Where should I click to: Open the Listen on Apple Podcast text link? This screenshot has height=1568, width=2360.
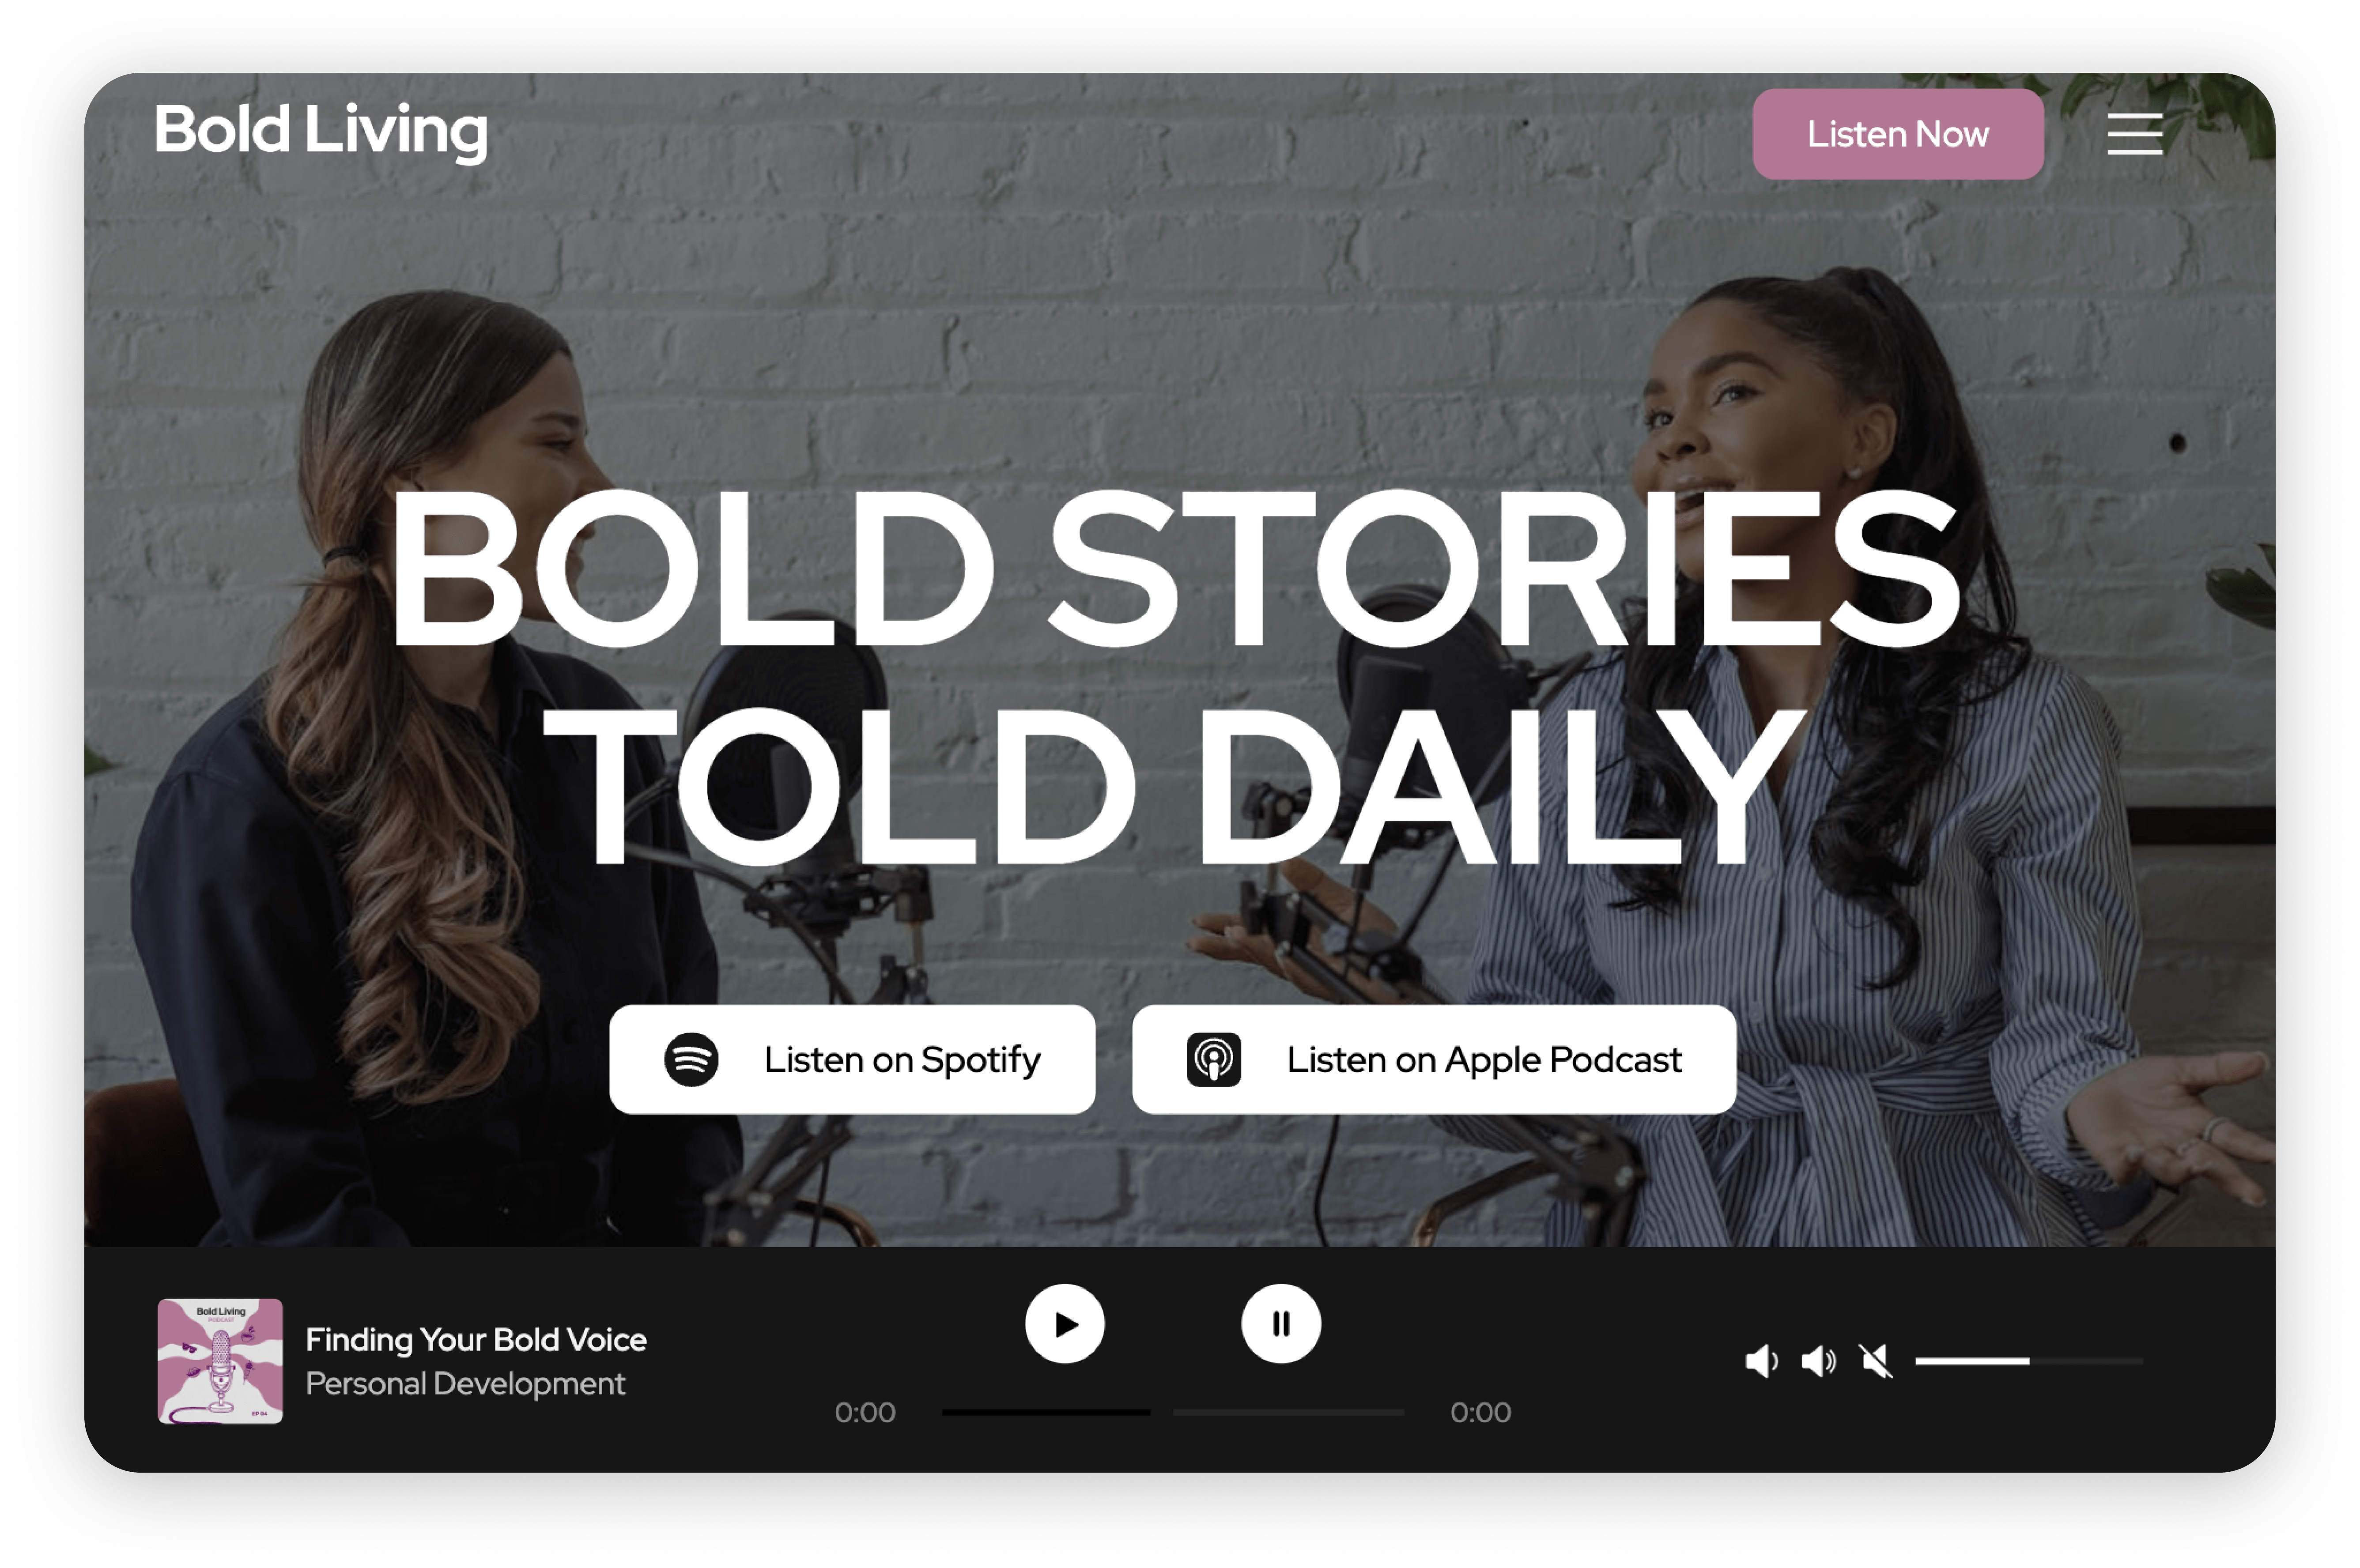coord(1484,1060)
